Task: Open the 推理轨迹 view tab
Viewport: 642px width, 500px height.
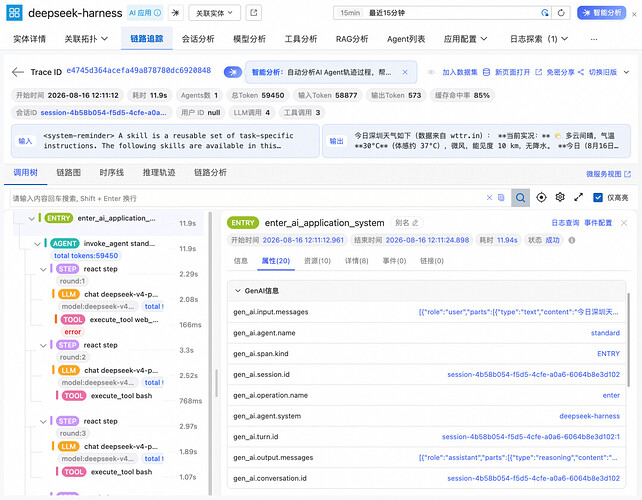Action: pyautogui.click(x=159, y=172)
